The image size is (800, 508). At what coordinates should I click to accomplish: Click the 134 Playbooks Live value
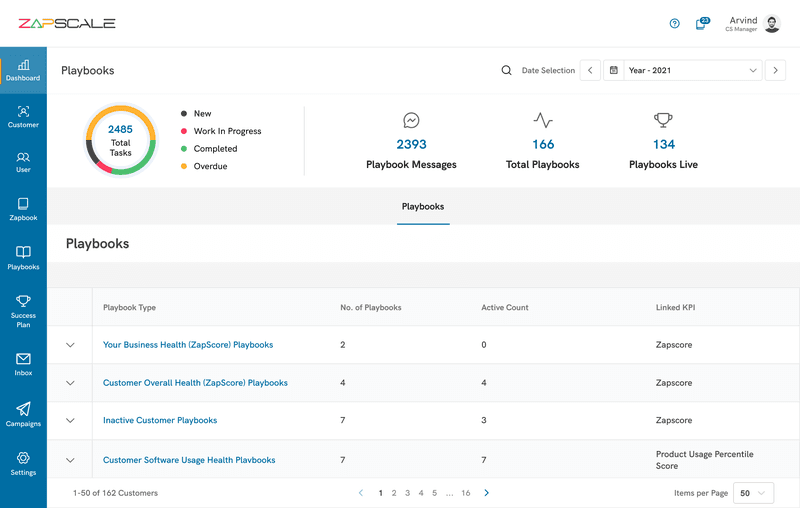664,144
